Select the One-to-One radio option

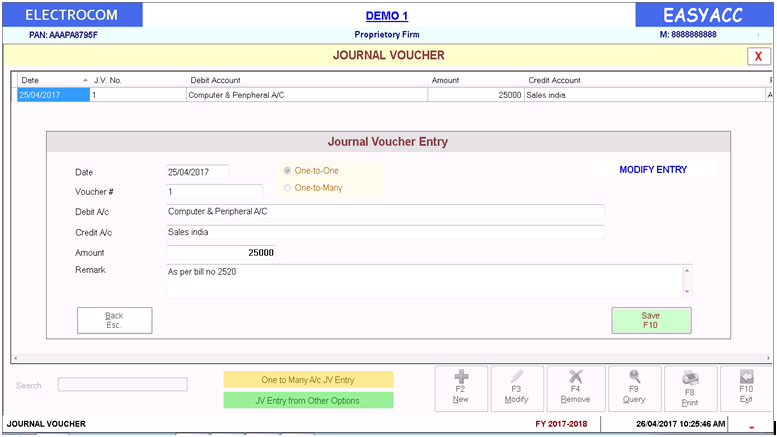point(287,171)
